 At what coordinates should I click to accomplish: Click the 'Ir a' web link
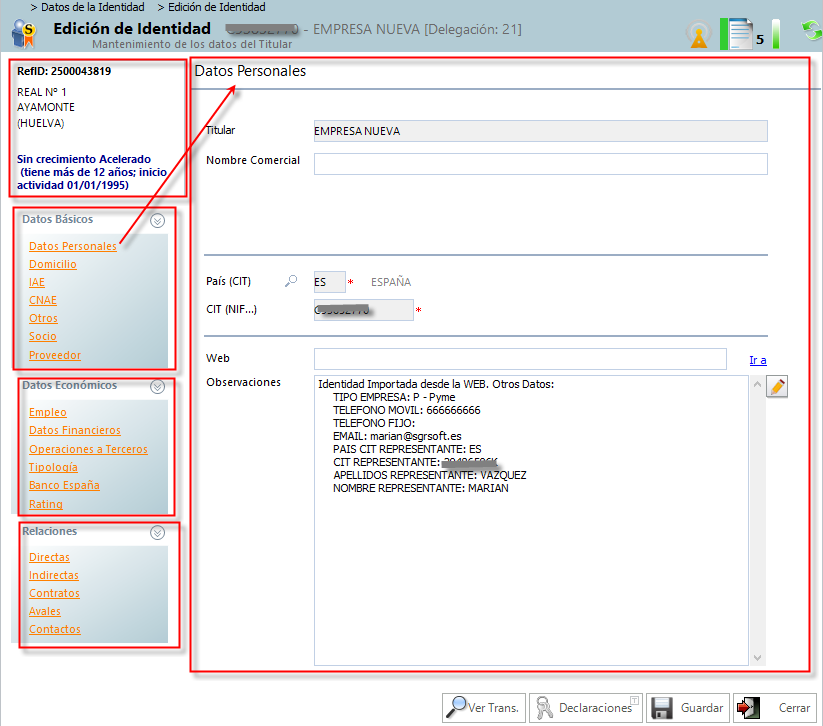coord(757,360)
